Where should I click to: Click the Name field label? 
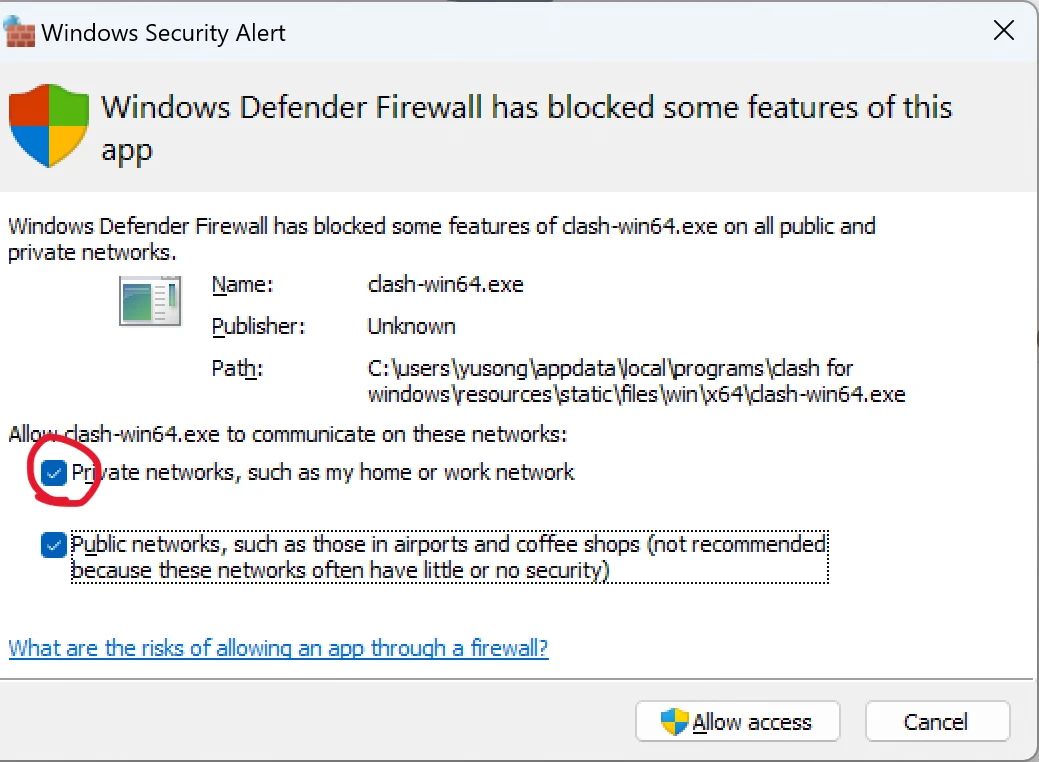[242, 285]
